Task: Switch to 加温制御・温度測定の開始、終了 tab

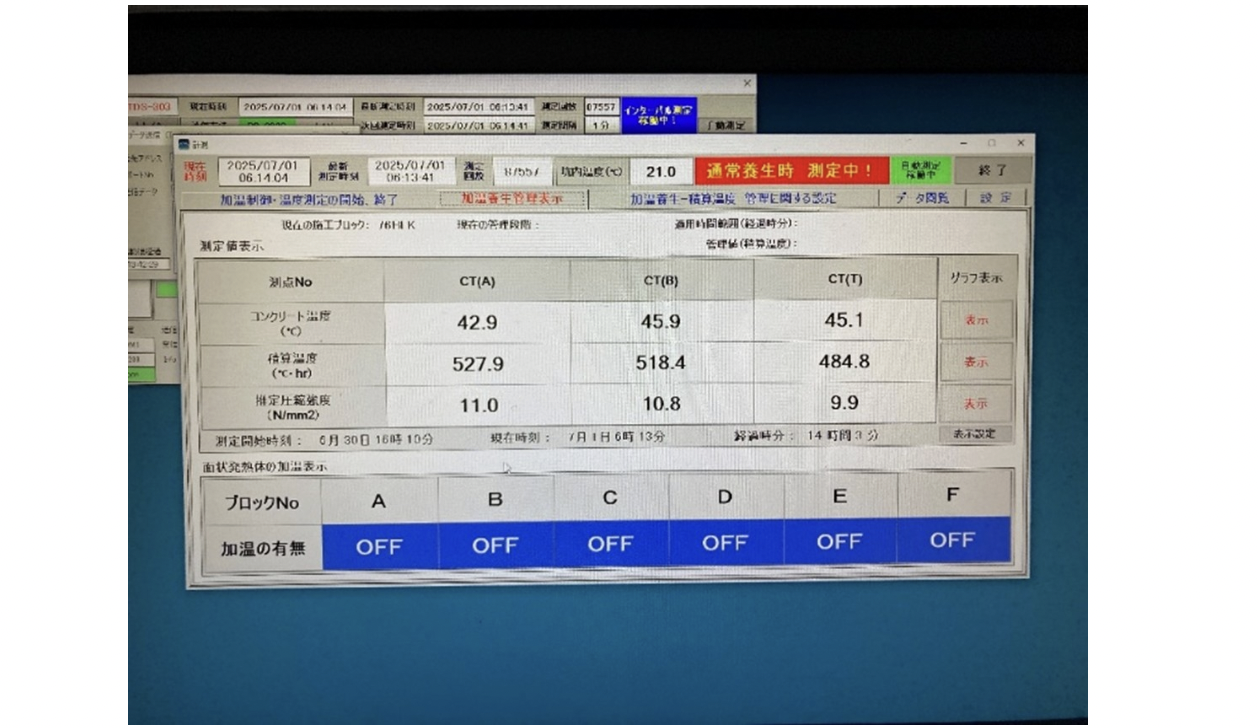Action: (309, 199)
